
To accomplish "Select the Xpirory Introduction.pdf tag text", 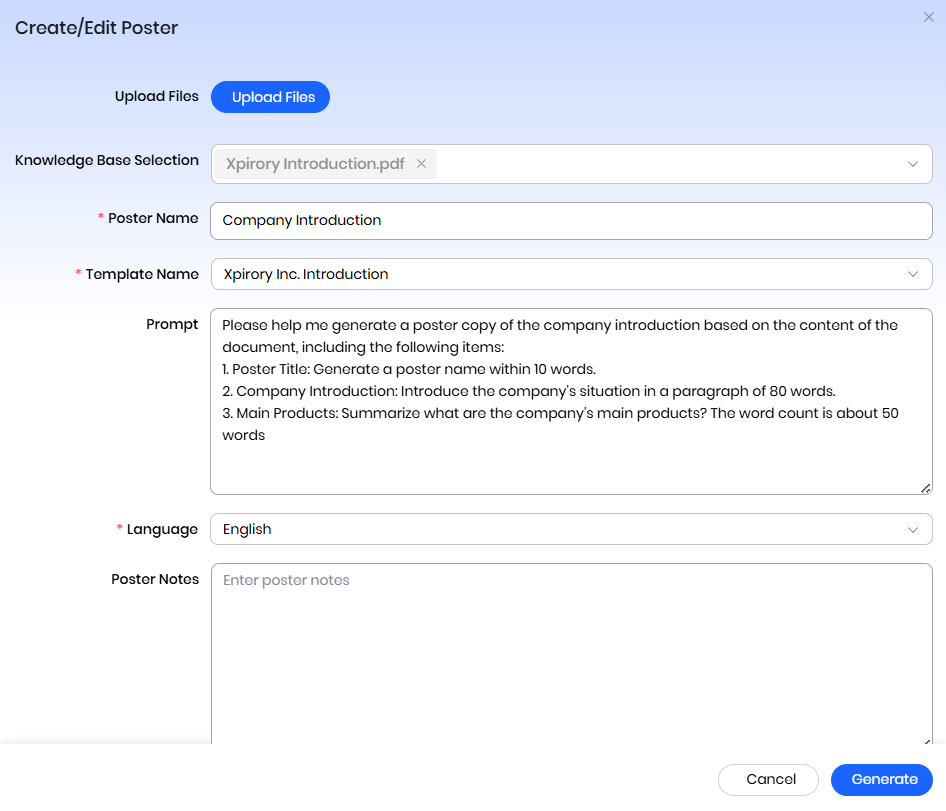I will click(x=315, y=164).
